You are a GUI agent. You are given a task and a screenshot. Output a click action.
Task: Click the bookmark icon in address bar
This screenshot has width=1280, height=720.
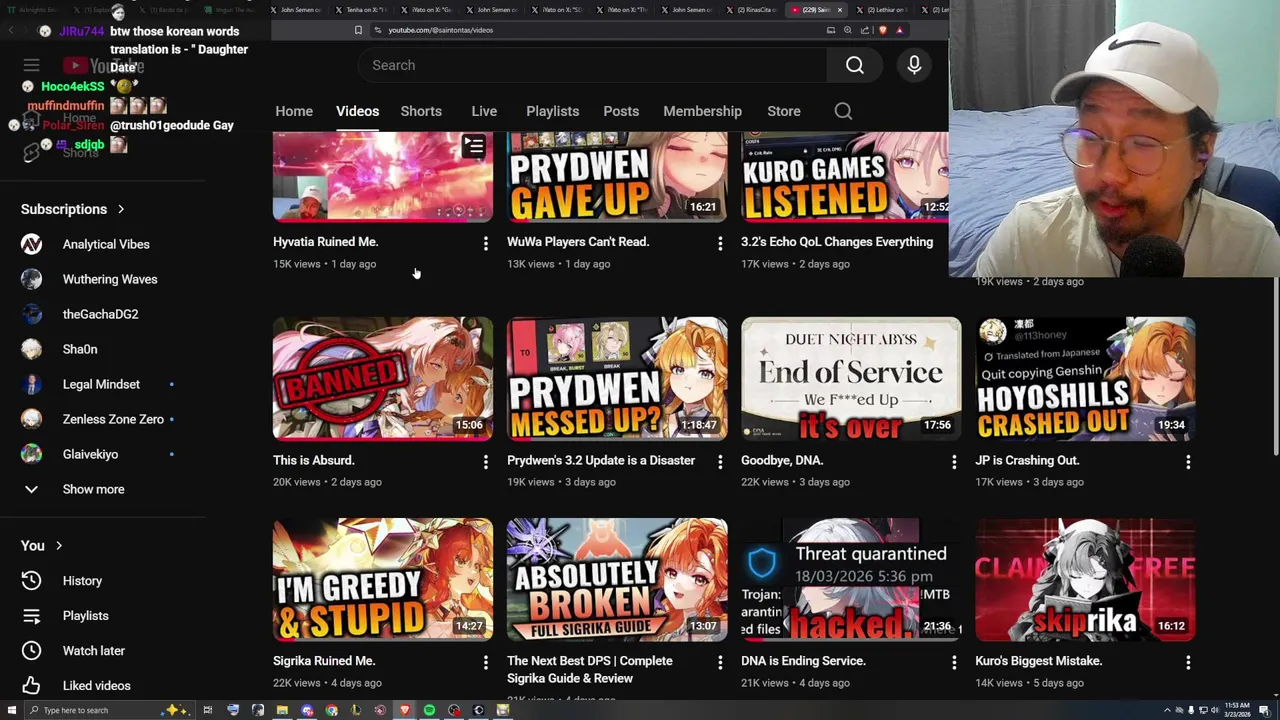(x=358, y=30)
